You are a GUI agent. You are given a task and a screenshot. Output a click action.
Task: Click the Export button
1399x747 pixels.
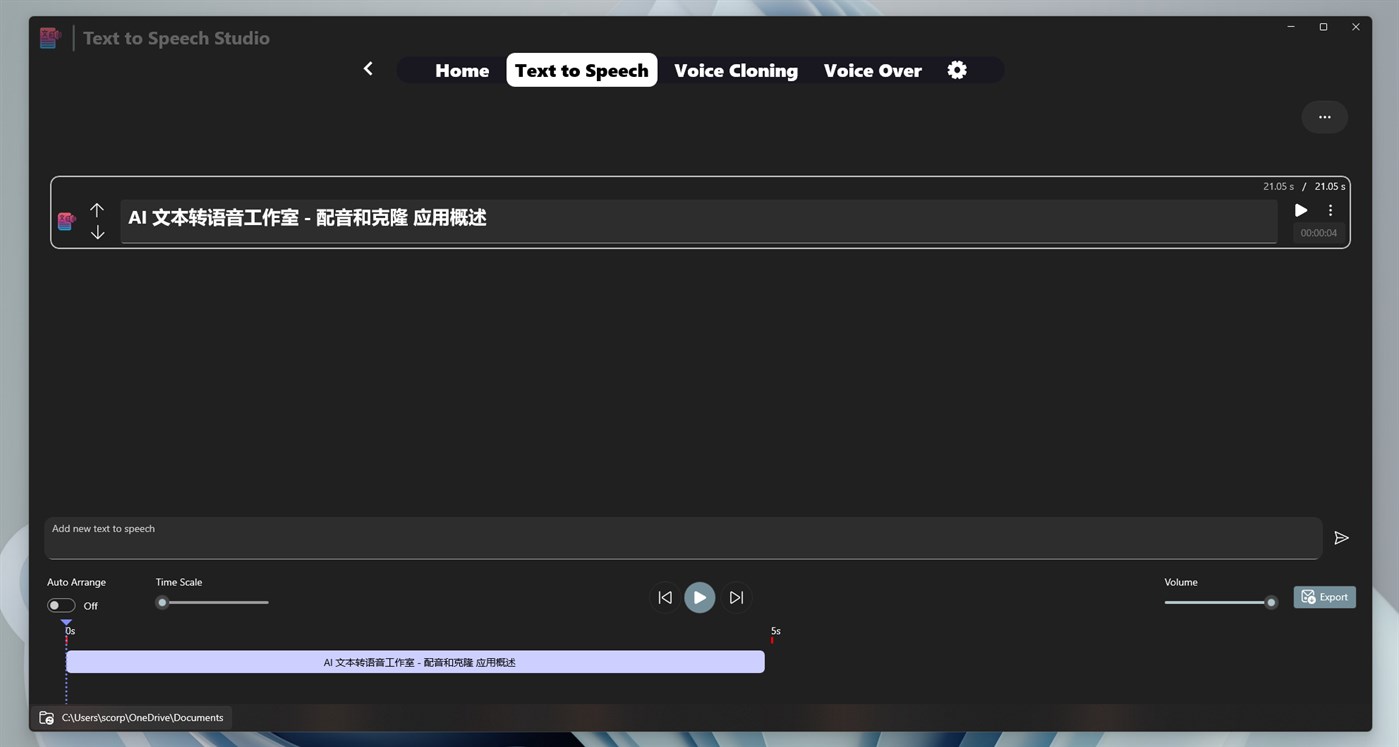tap(1324, 597)
